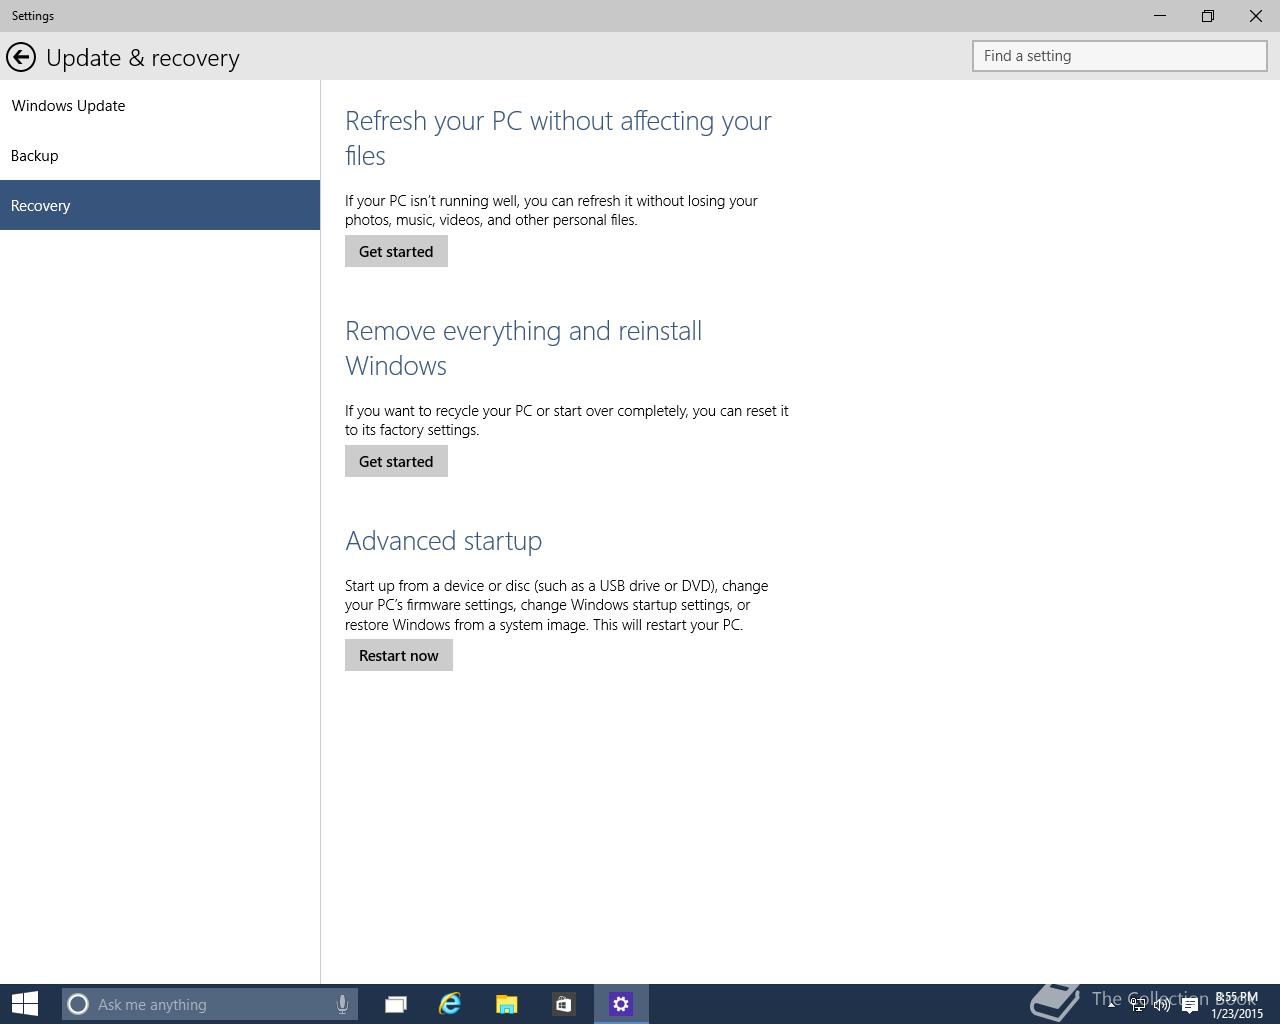1280x1024 pixels.
Task: Click Get started under Remove everything
Action: point(396,461)
